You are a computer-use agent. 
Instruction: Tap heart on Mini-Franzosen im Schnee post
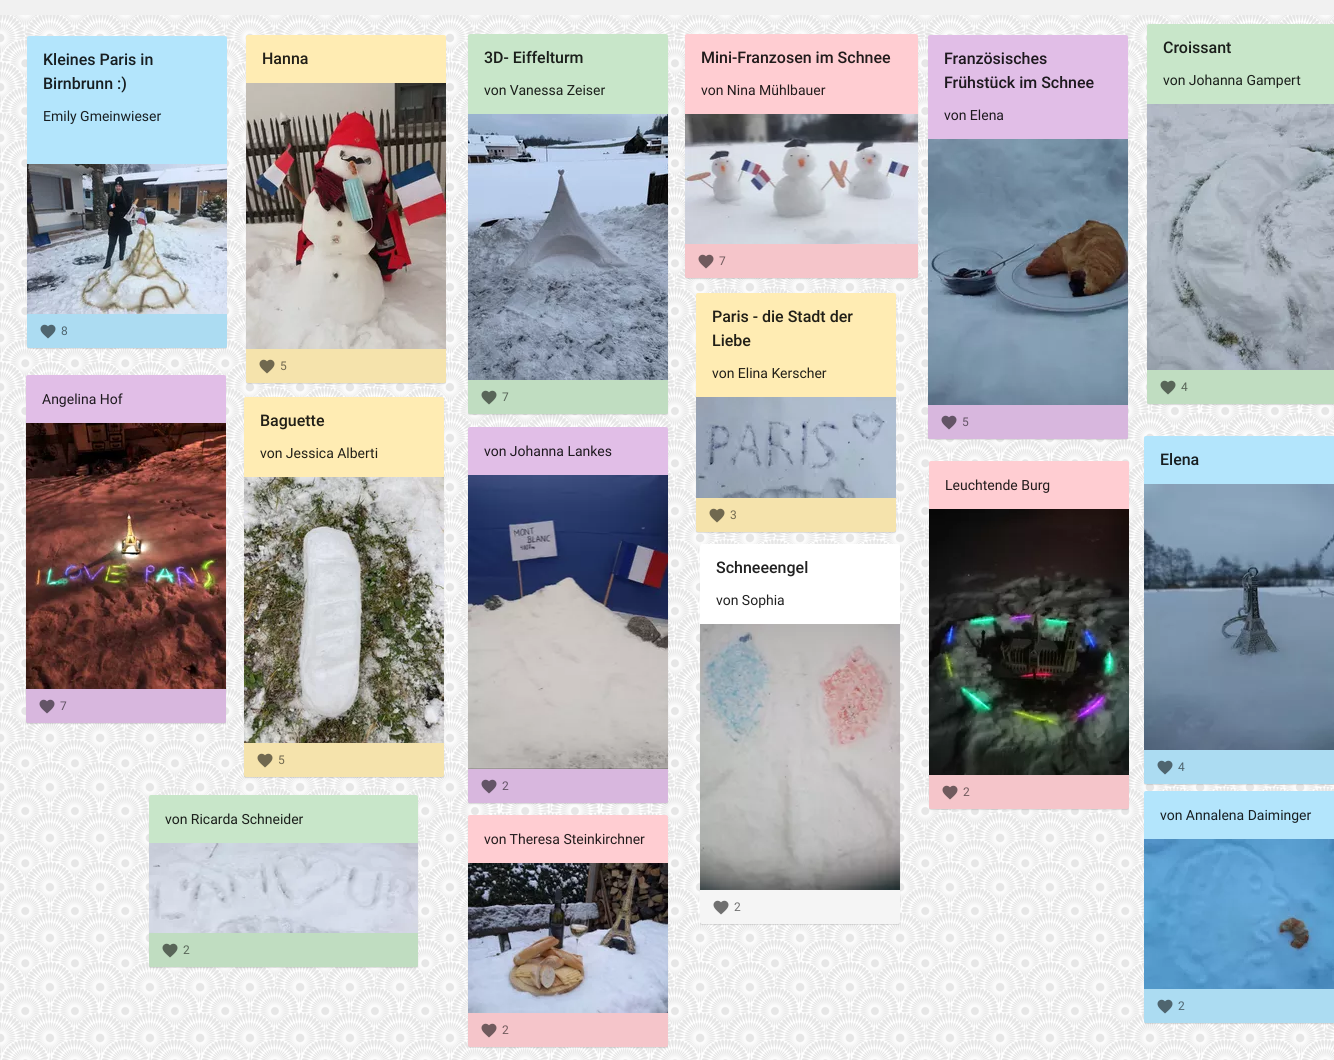click(706, 261)
